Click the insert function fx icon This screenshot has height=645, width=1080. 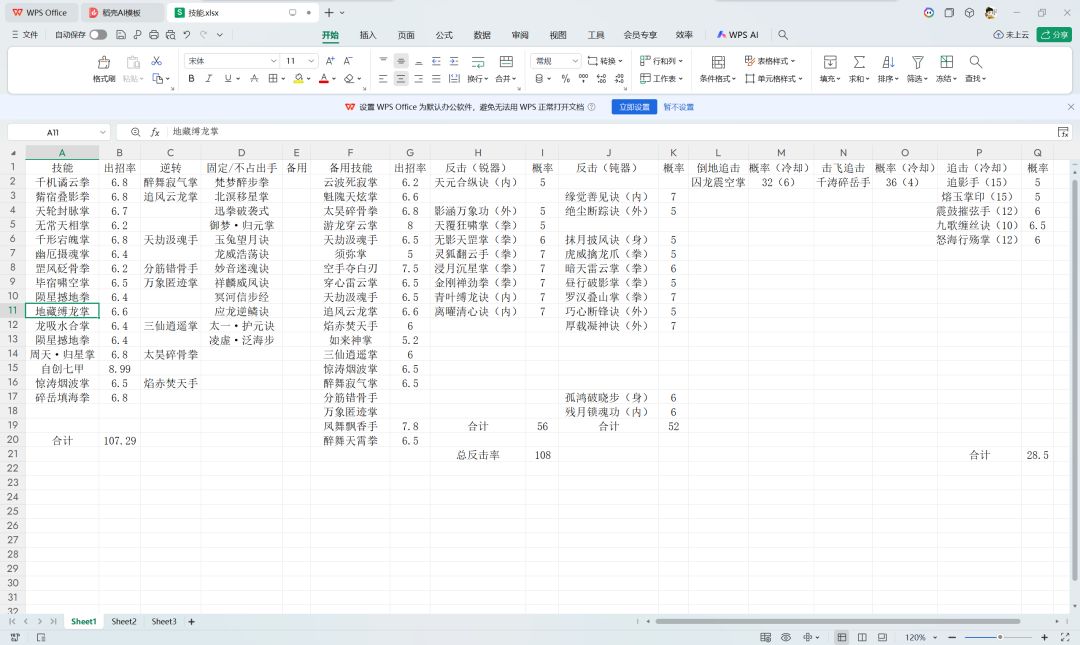point(156,132)
